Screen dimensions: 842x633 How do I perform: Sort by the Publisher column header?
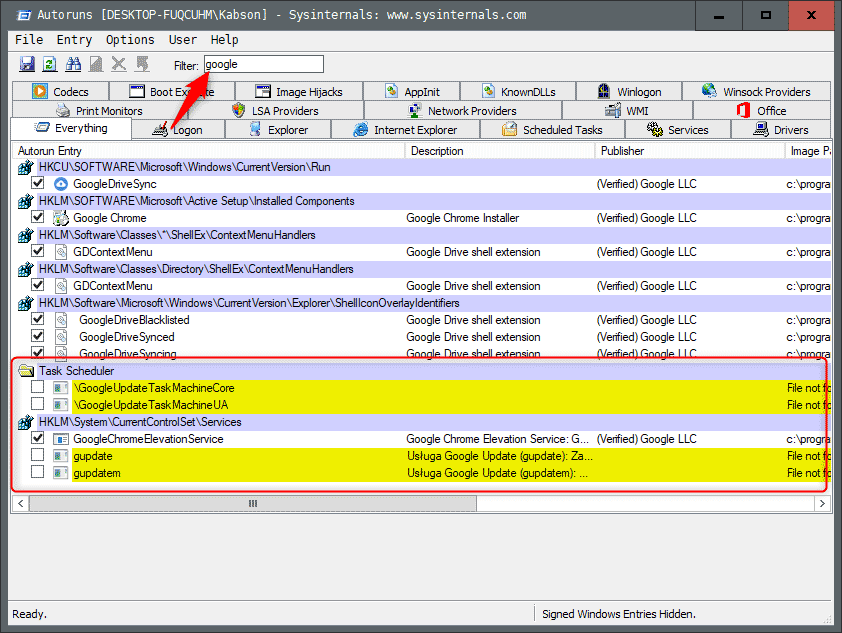pos(690,151)
